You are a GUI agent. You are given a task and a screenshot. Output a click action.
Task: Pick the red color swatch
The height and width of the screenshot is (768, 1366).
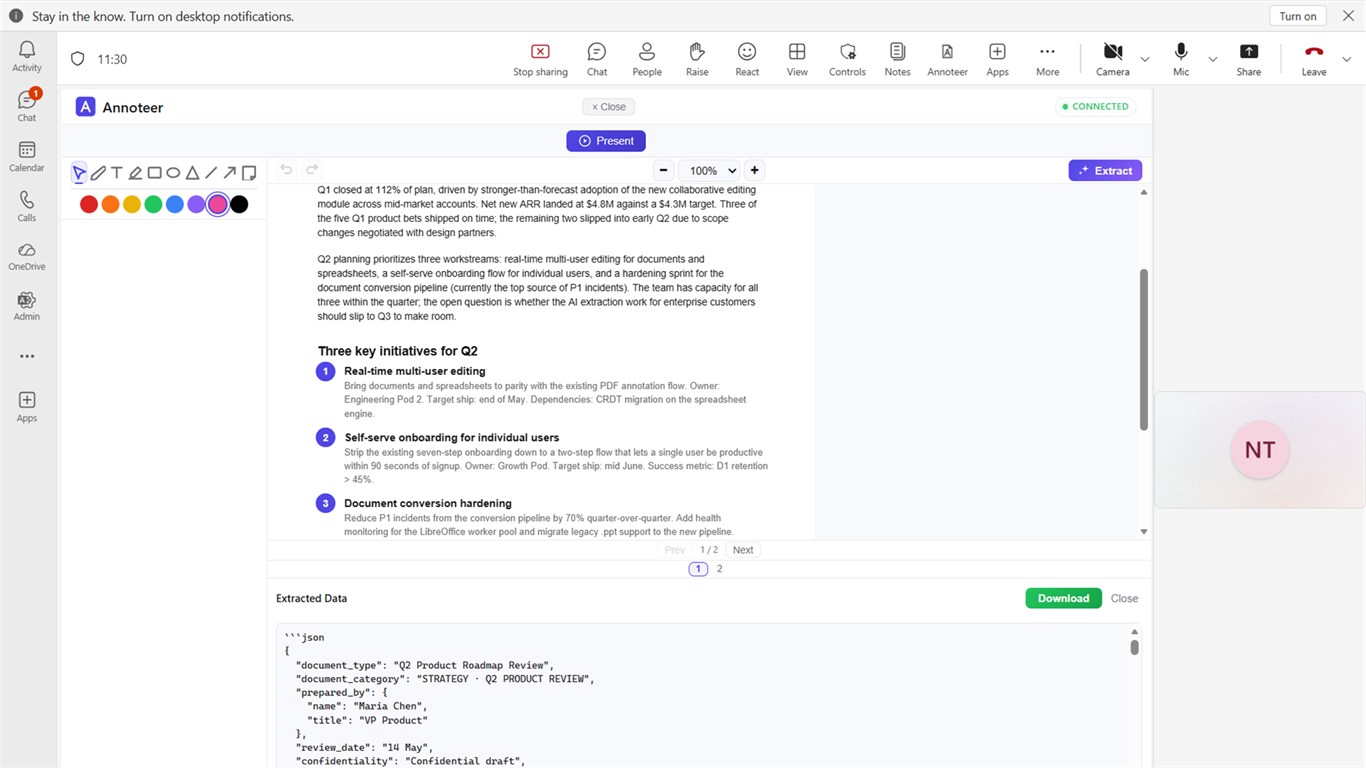point(89,204)
